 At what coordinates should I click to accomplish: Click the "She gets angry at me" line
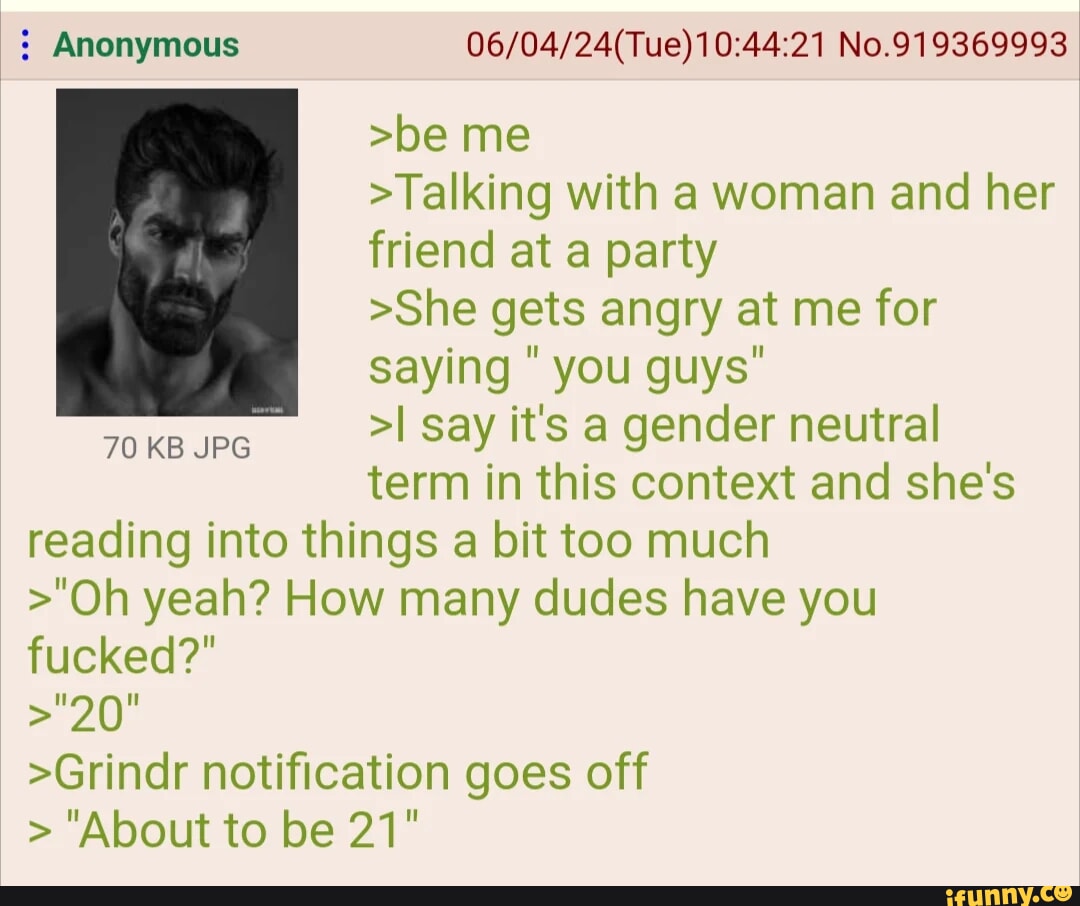pos(653,309)
